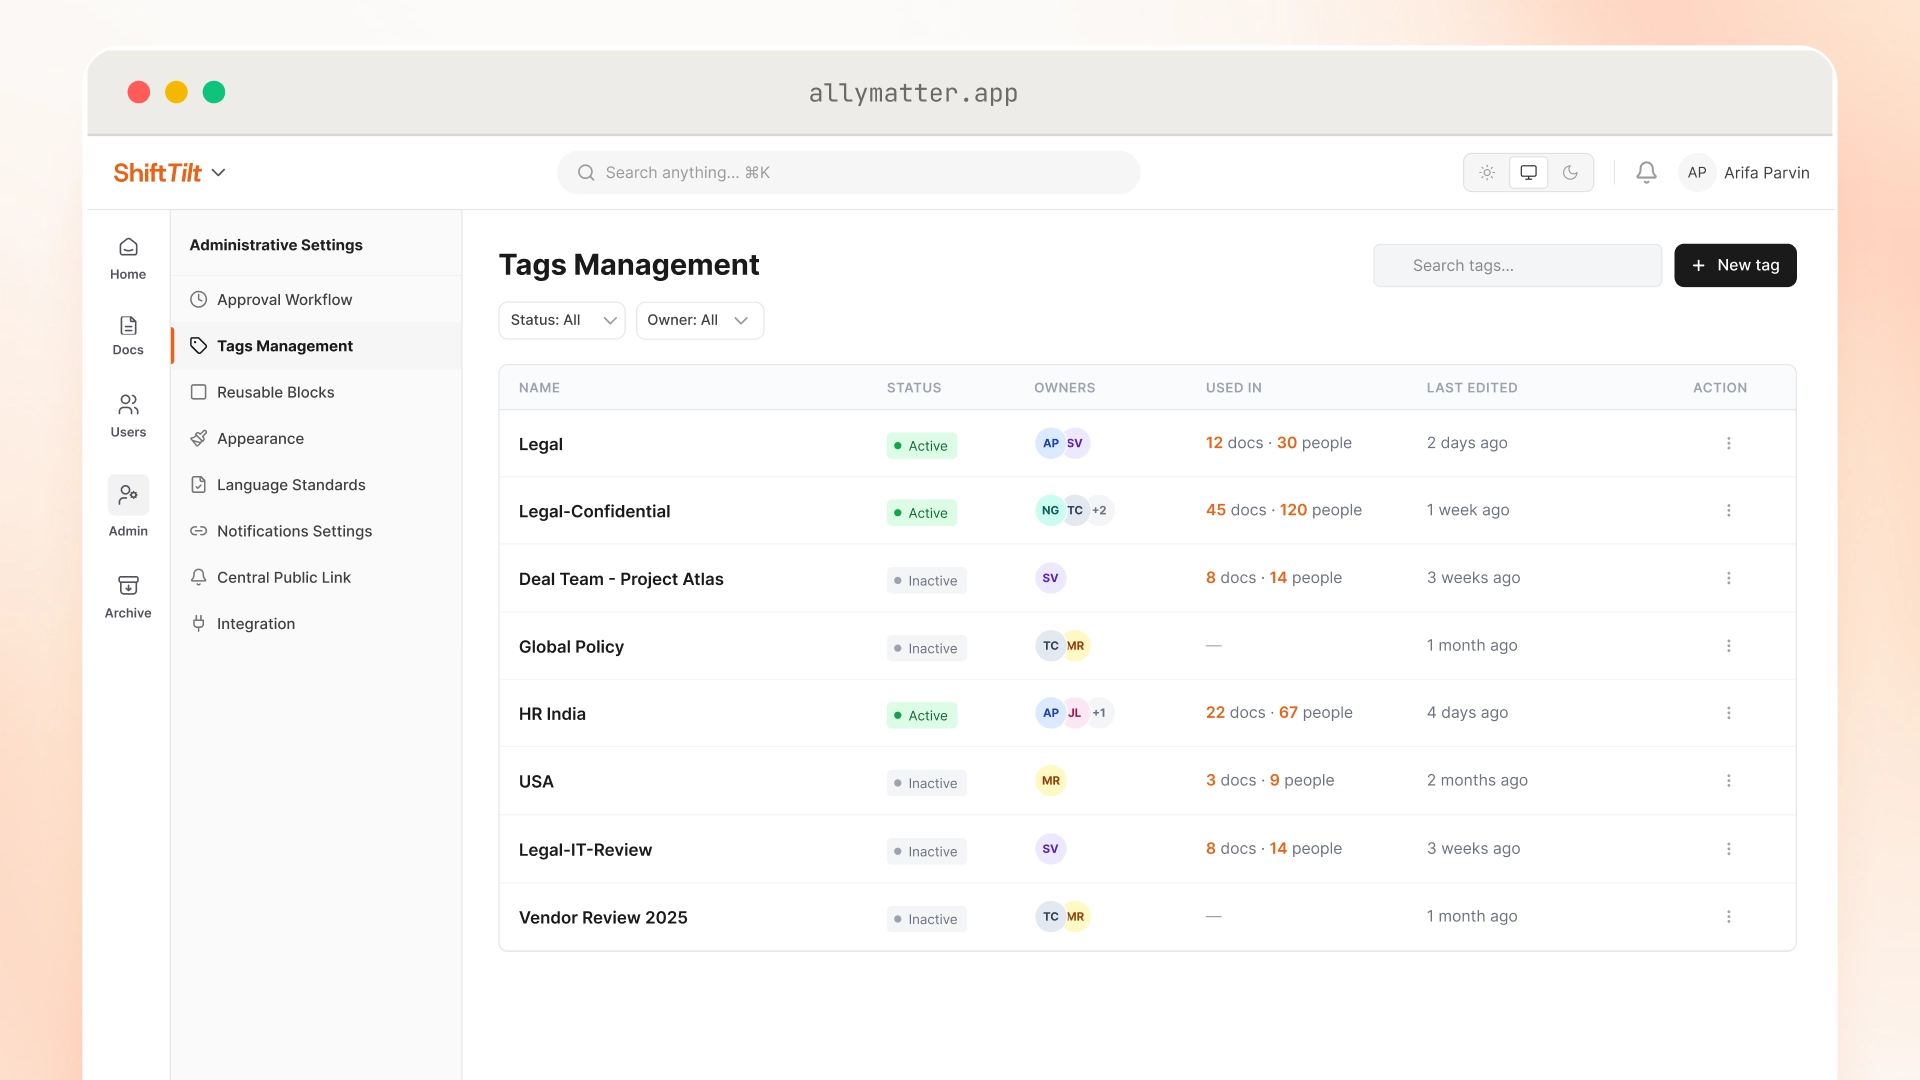Open Language Standards settings
This screenshot has height=1080, width=1920.
pos(316,484)
